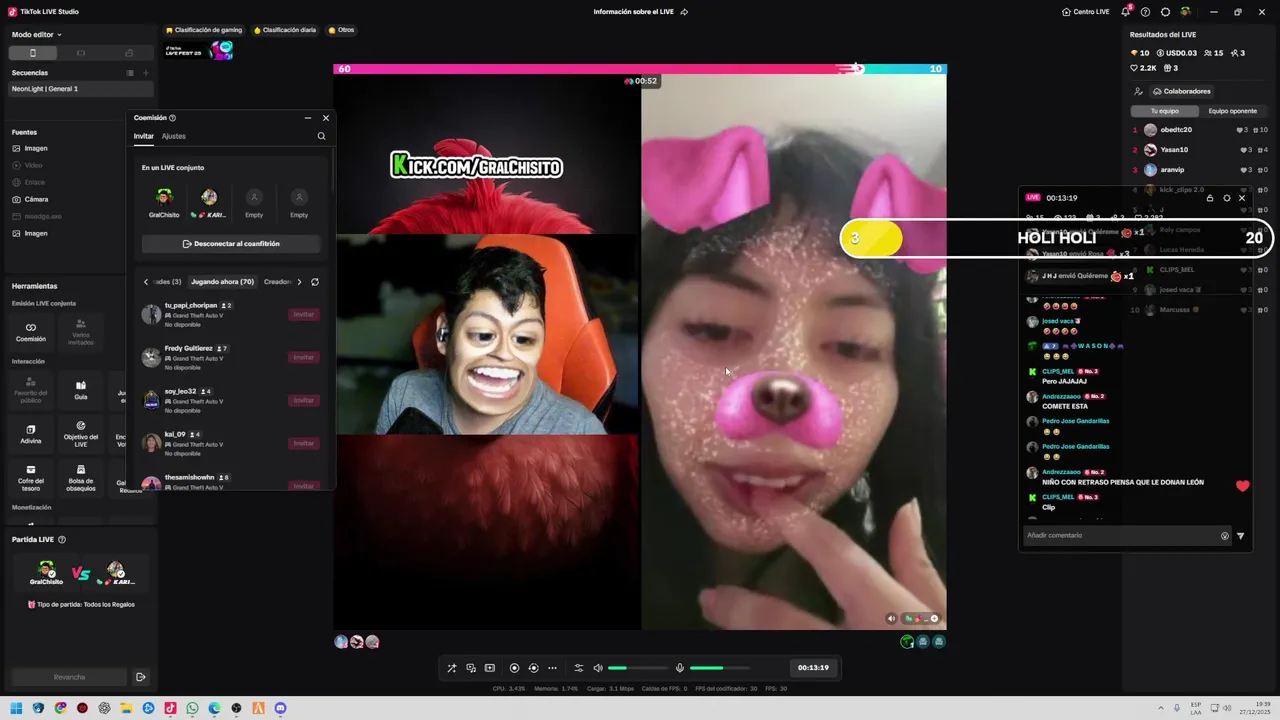Open TikTok LIVE Studio settings gear
Image resolution: width=1280 pixels, height=720 pixels.
click(x=1165, y=12)
